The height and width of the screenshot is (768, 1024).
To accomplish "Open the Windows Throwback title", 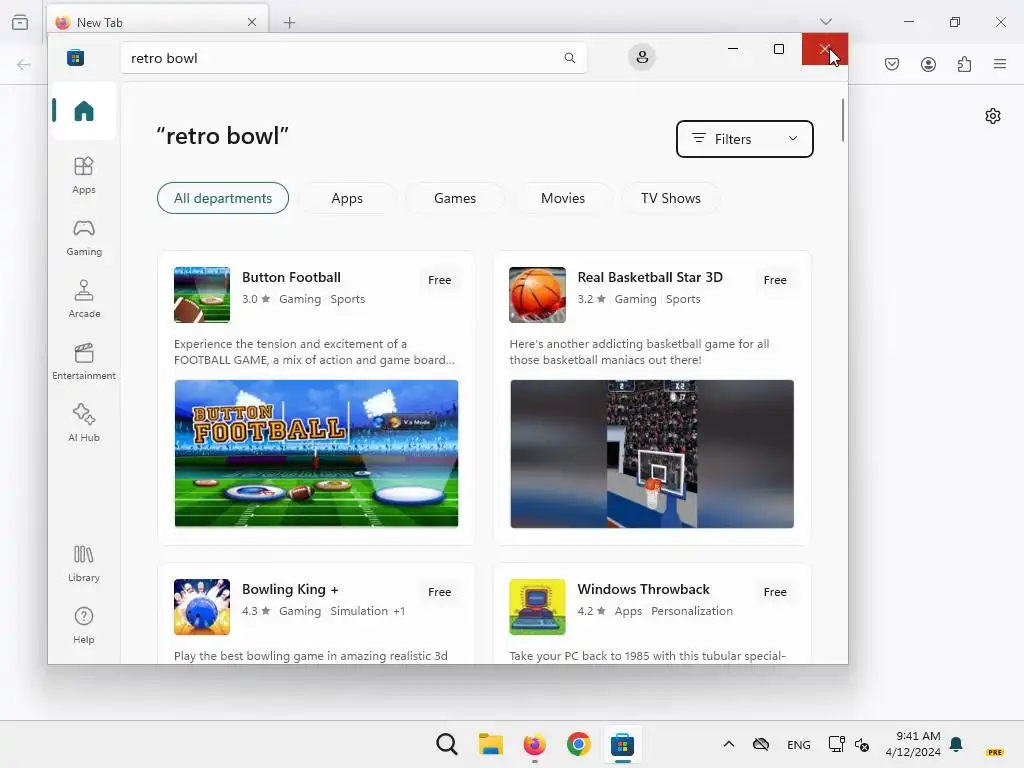I will [x=643, y=589].
